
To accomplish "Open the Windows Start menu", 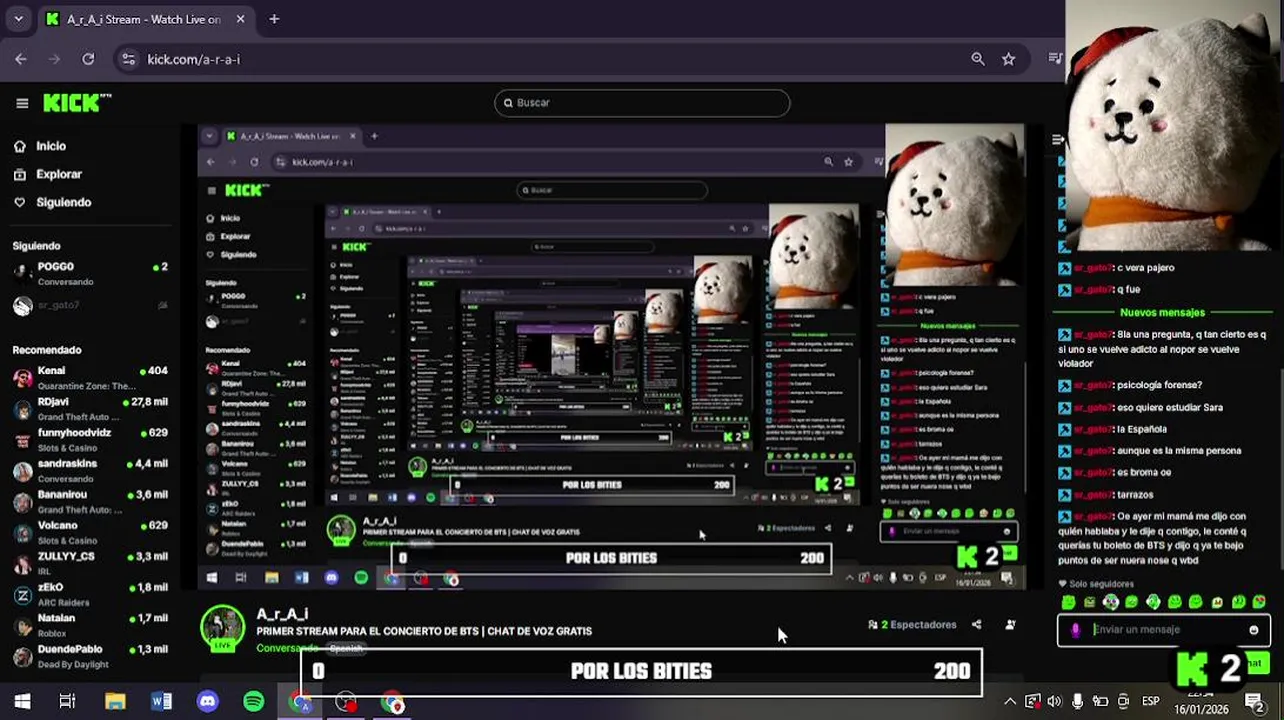I will 22,702.
